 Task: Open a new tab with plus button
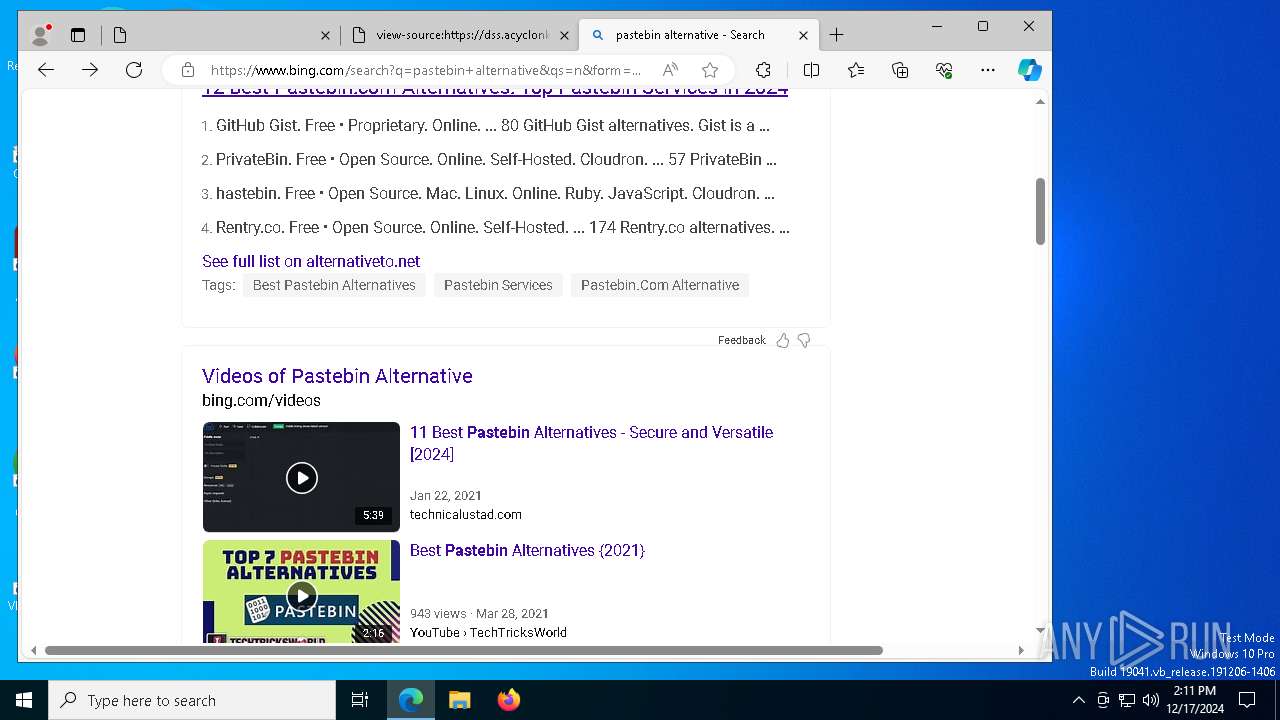(837, 35)
